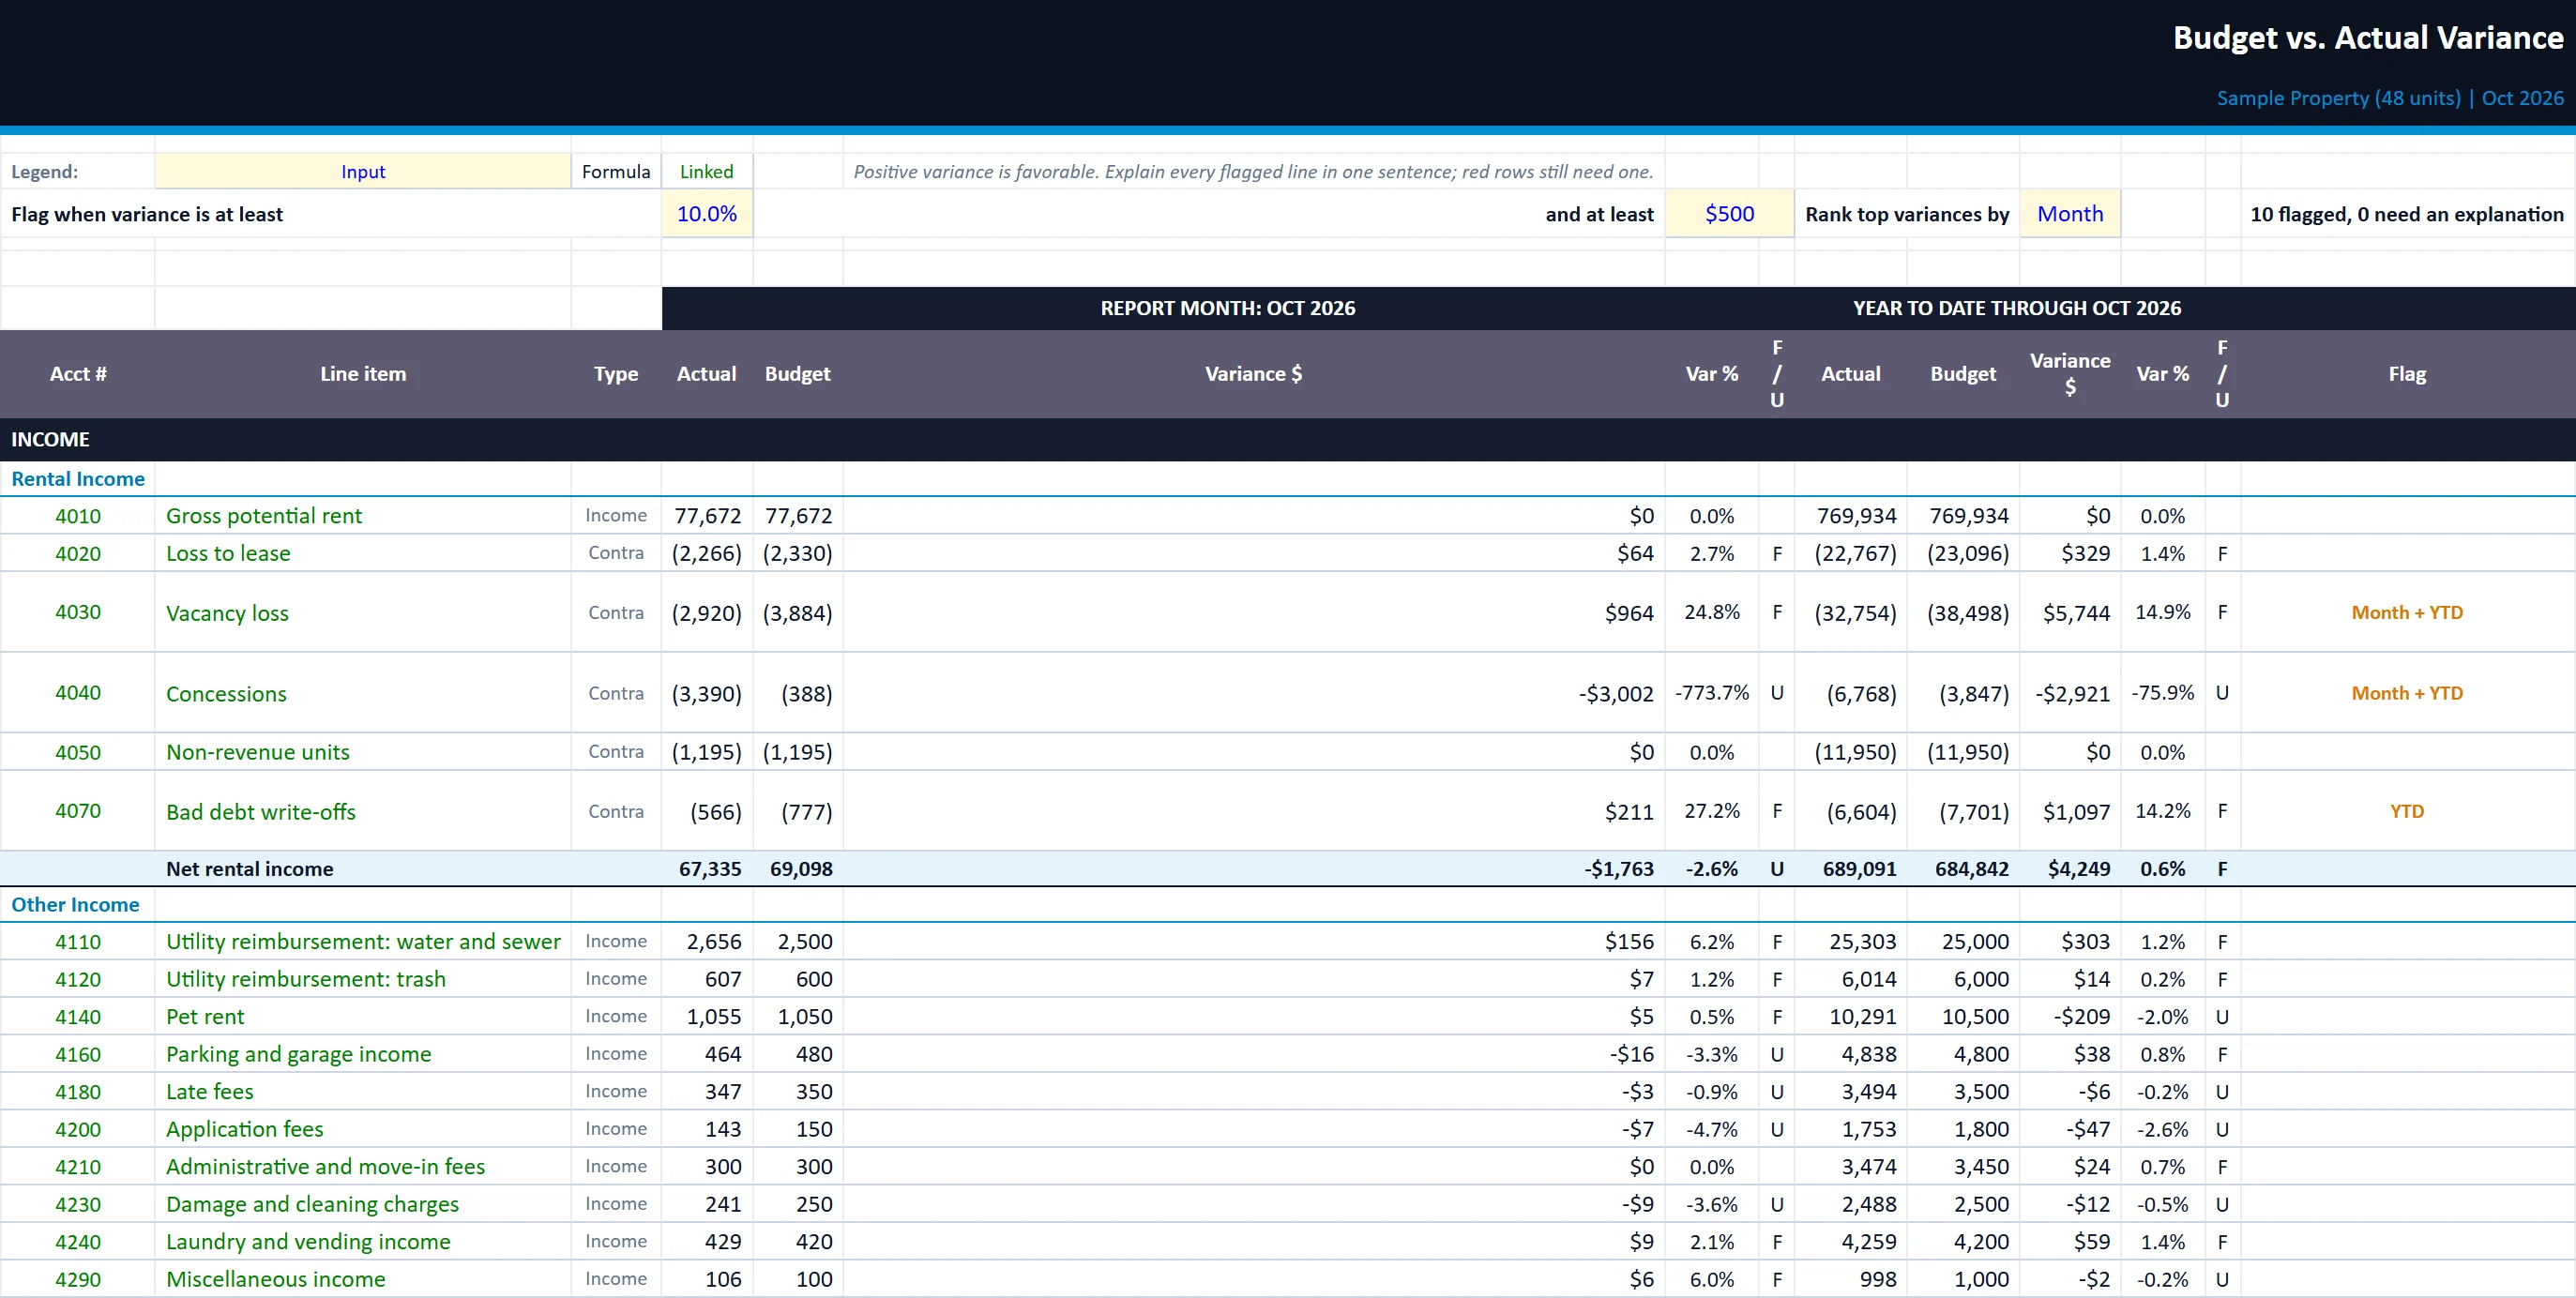Select 'YEAR TO DATE THROUGH OCT 2026' header

click(x=2017, y=308)
